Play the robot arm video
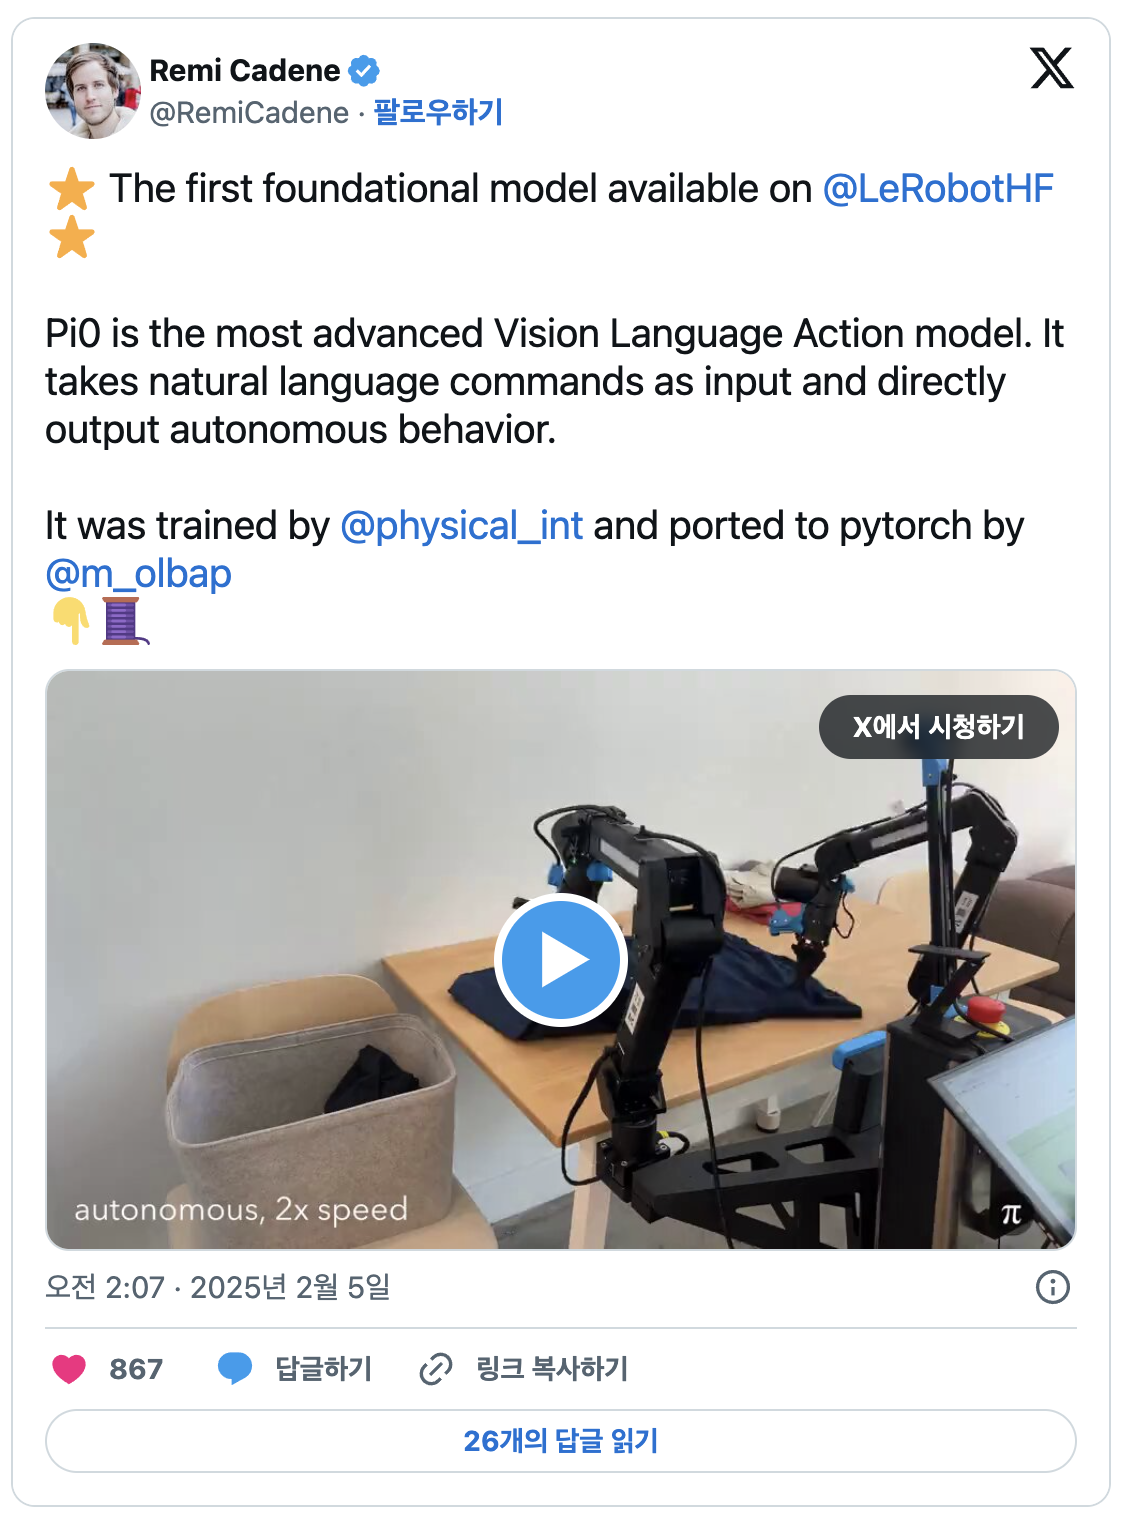The width and height of the screenshot is (1130, 1526). pyautogui.click(x=561, y=960)
